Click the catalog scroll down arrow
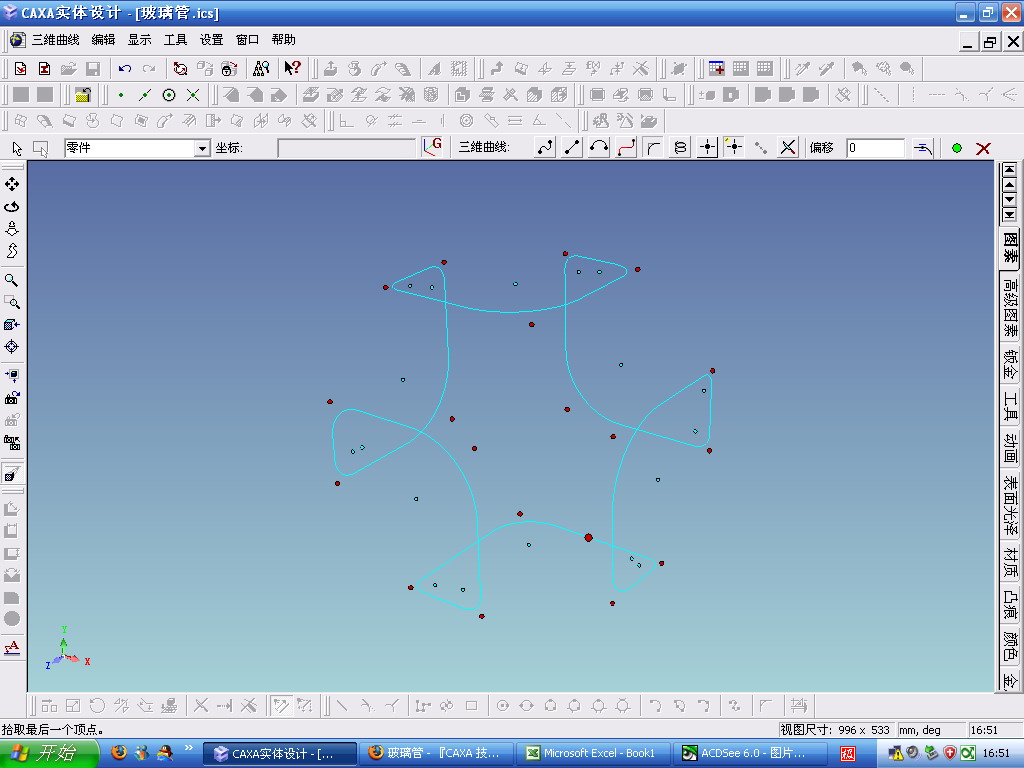This screenshot has height=768, width=1024. pyautogui.click(x=1010, y=199)
